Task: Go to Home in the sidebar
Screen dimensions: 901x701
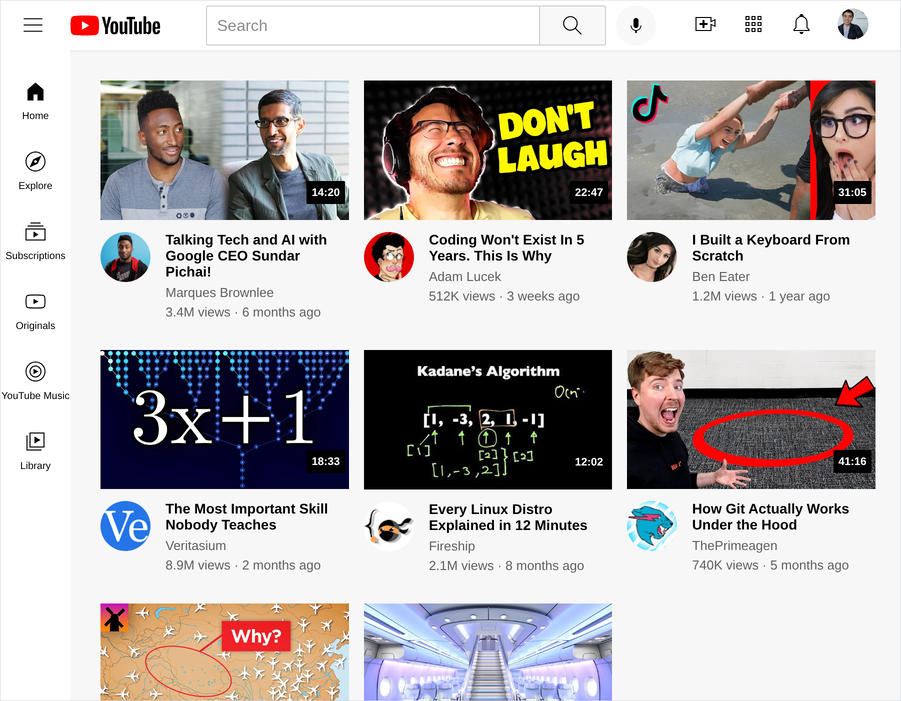Action: coord(35,101)
